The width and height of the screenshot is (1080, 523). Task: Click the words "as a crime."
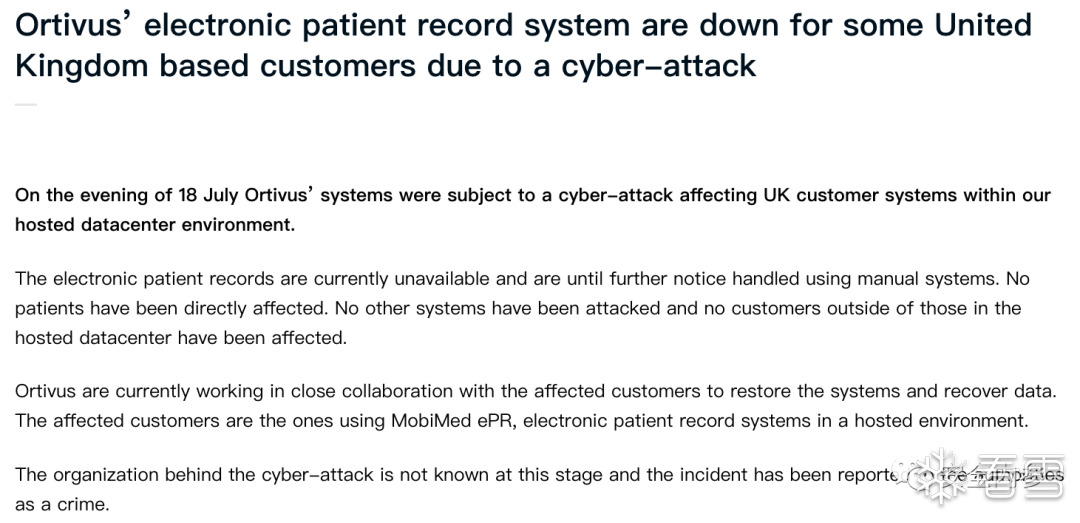click(x=62, y=505)
